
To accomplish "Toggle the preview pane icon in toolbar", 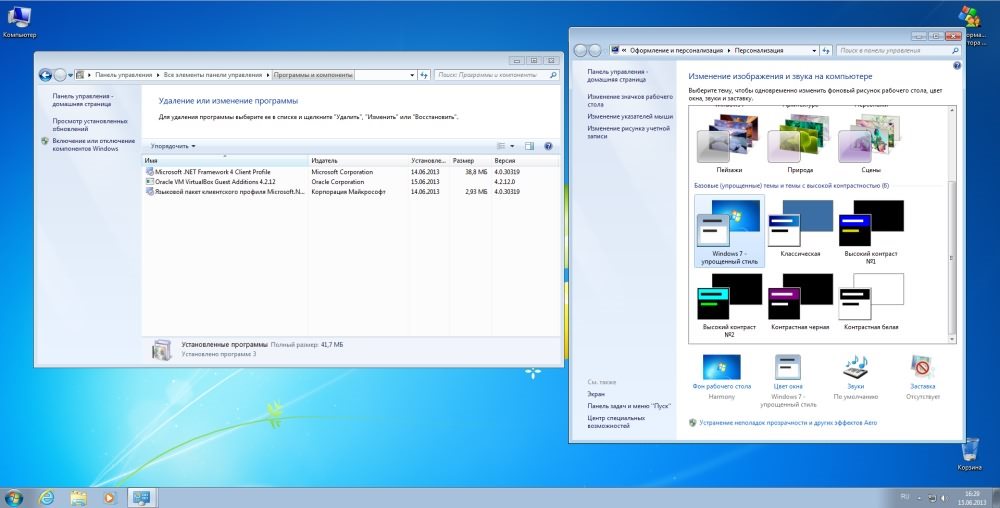I will 529,146.
